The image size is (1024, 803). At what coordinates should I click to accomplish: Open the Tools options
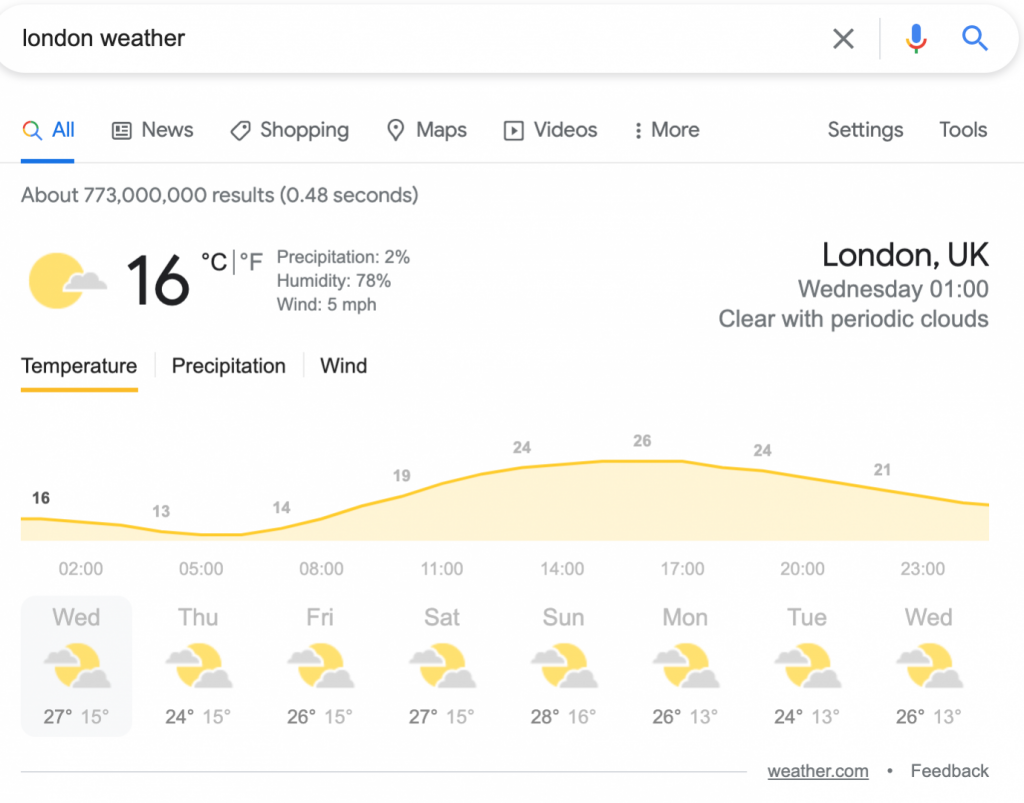pos(963,130)
